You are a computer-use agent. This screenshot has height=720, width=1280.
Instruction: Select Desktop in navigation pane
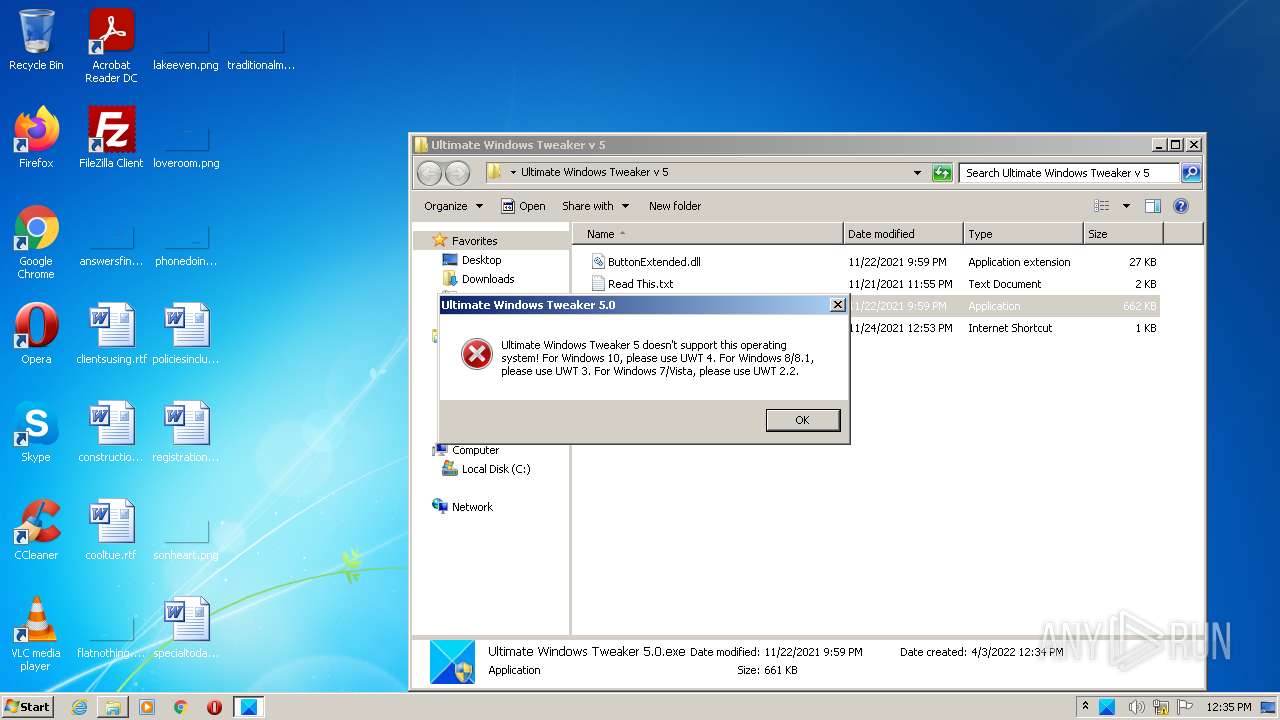481,260
